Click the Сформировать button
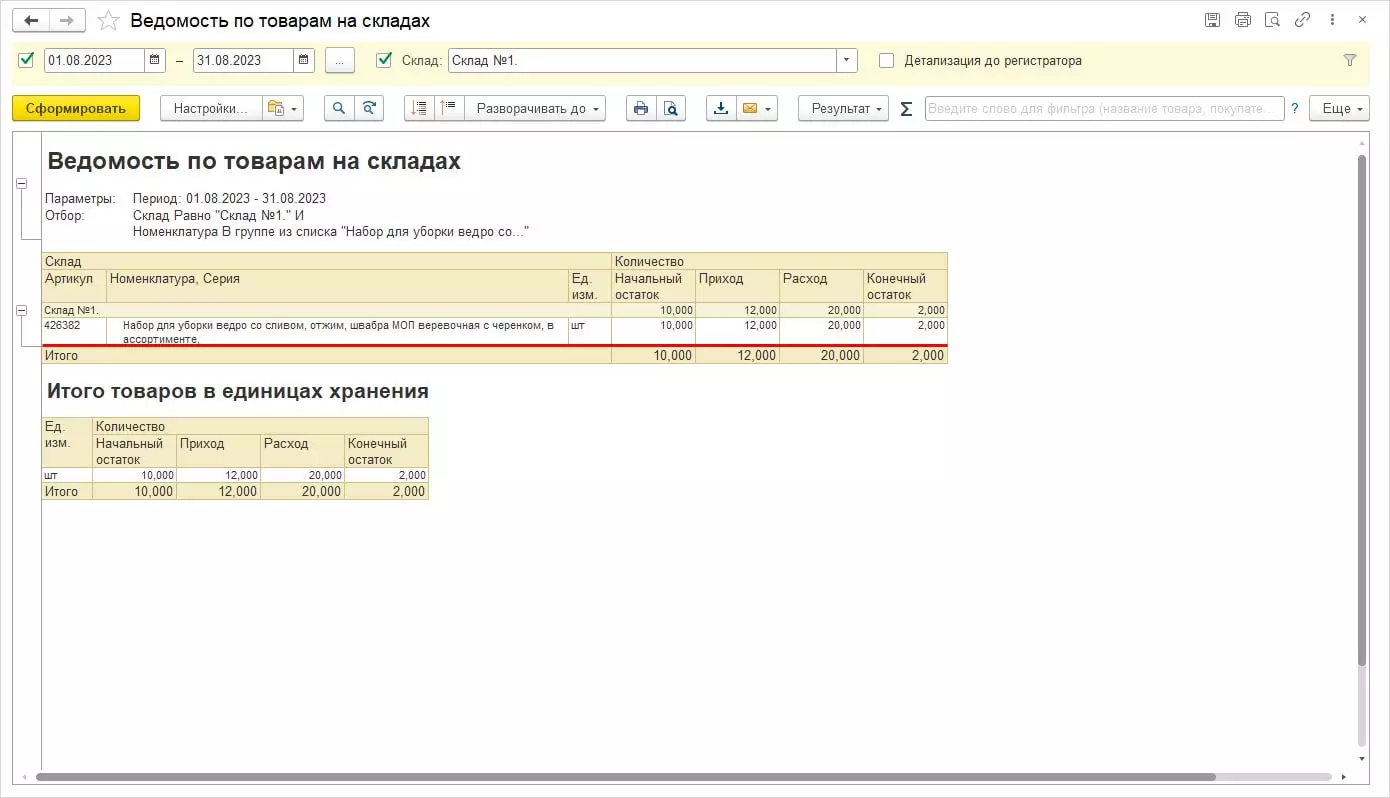The width and height of the screenshot is (1390, 798). pos(76,108)
